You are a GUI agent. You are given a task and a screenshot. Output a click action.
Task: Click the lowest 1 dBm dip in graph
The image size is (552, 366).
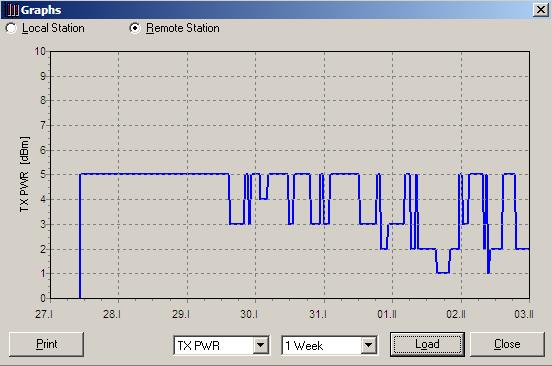[x=443, y=272]
